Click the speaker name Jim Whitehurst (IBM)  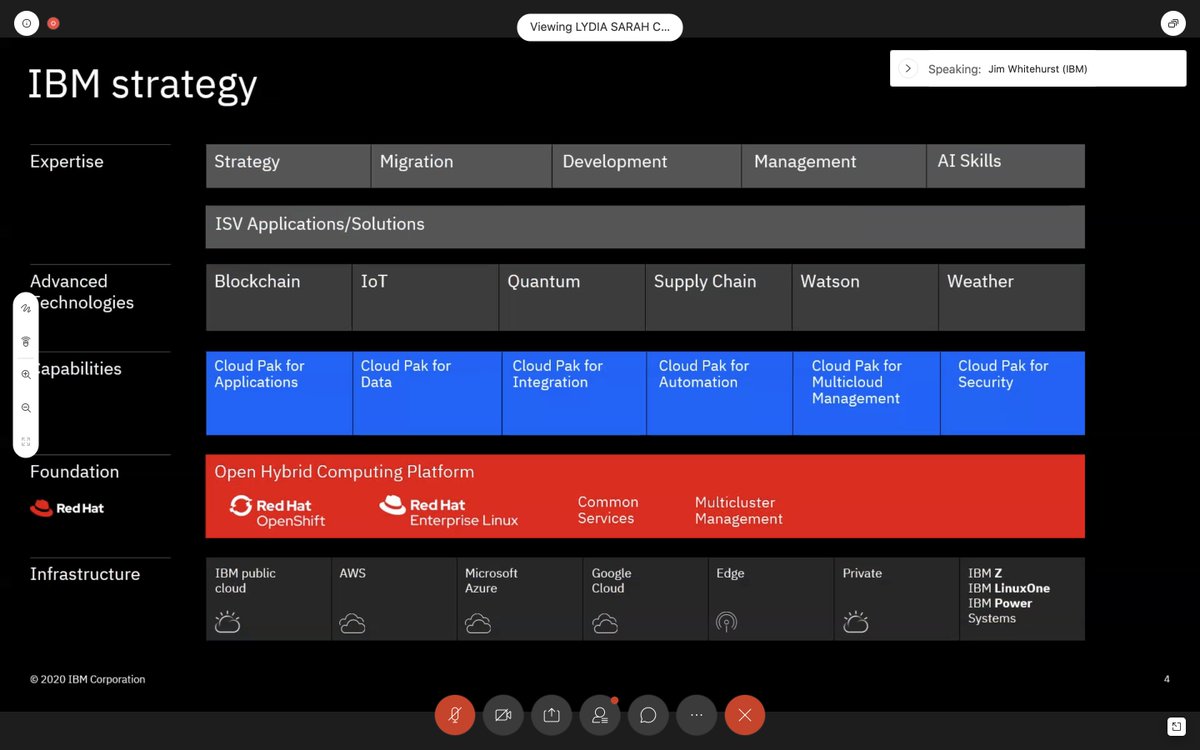coord(1037,69)
